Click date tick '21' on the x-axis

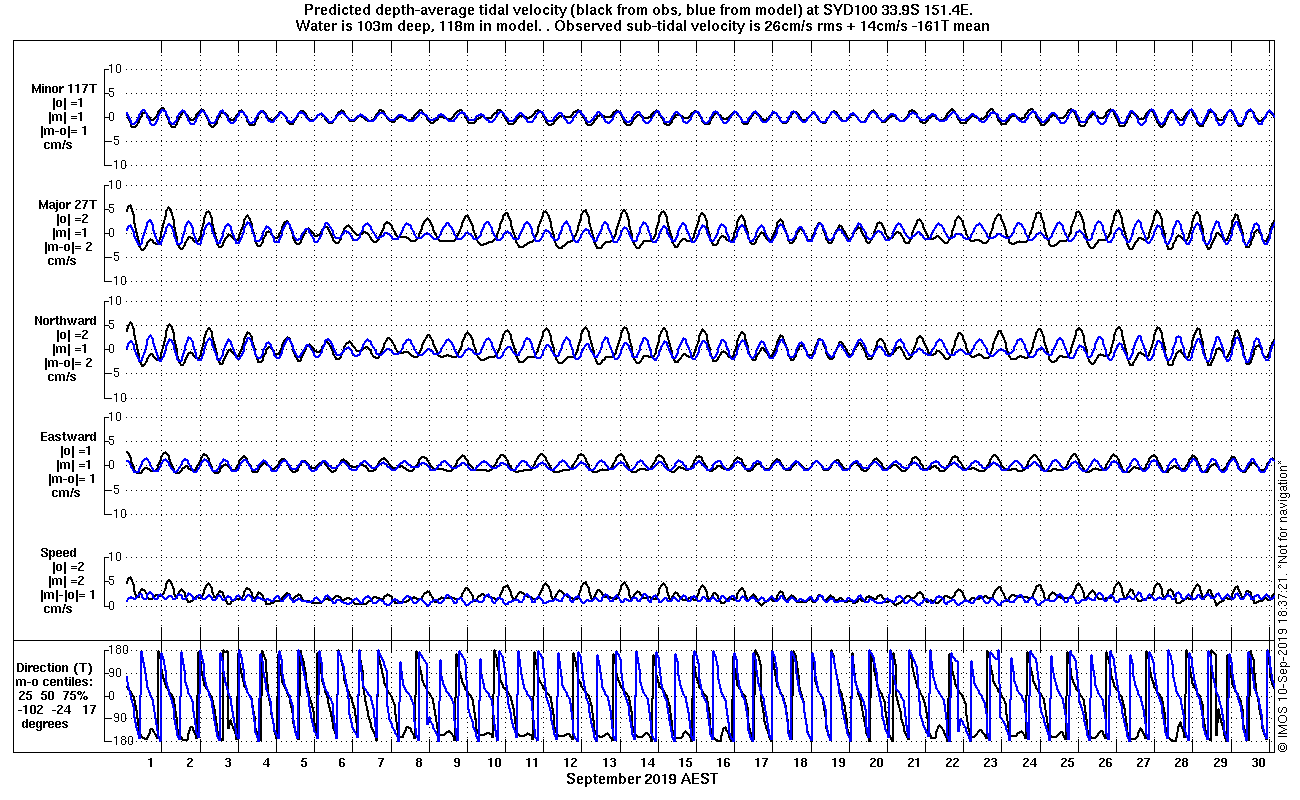[914, 762]
